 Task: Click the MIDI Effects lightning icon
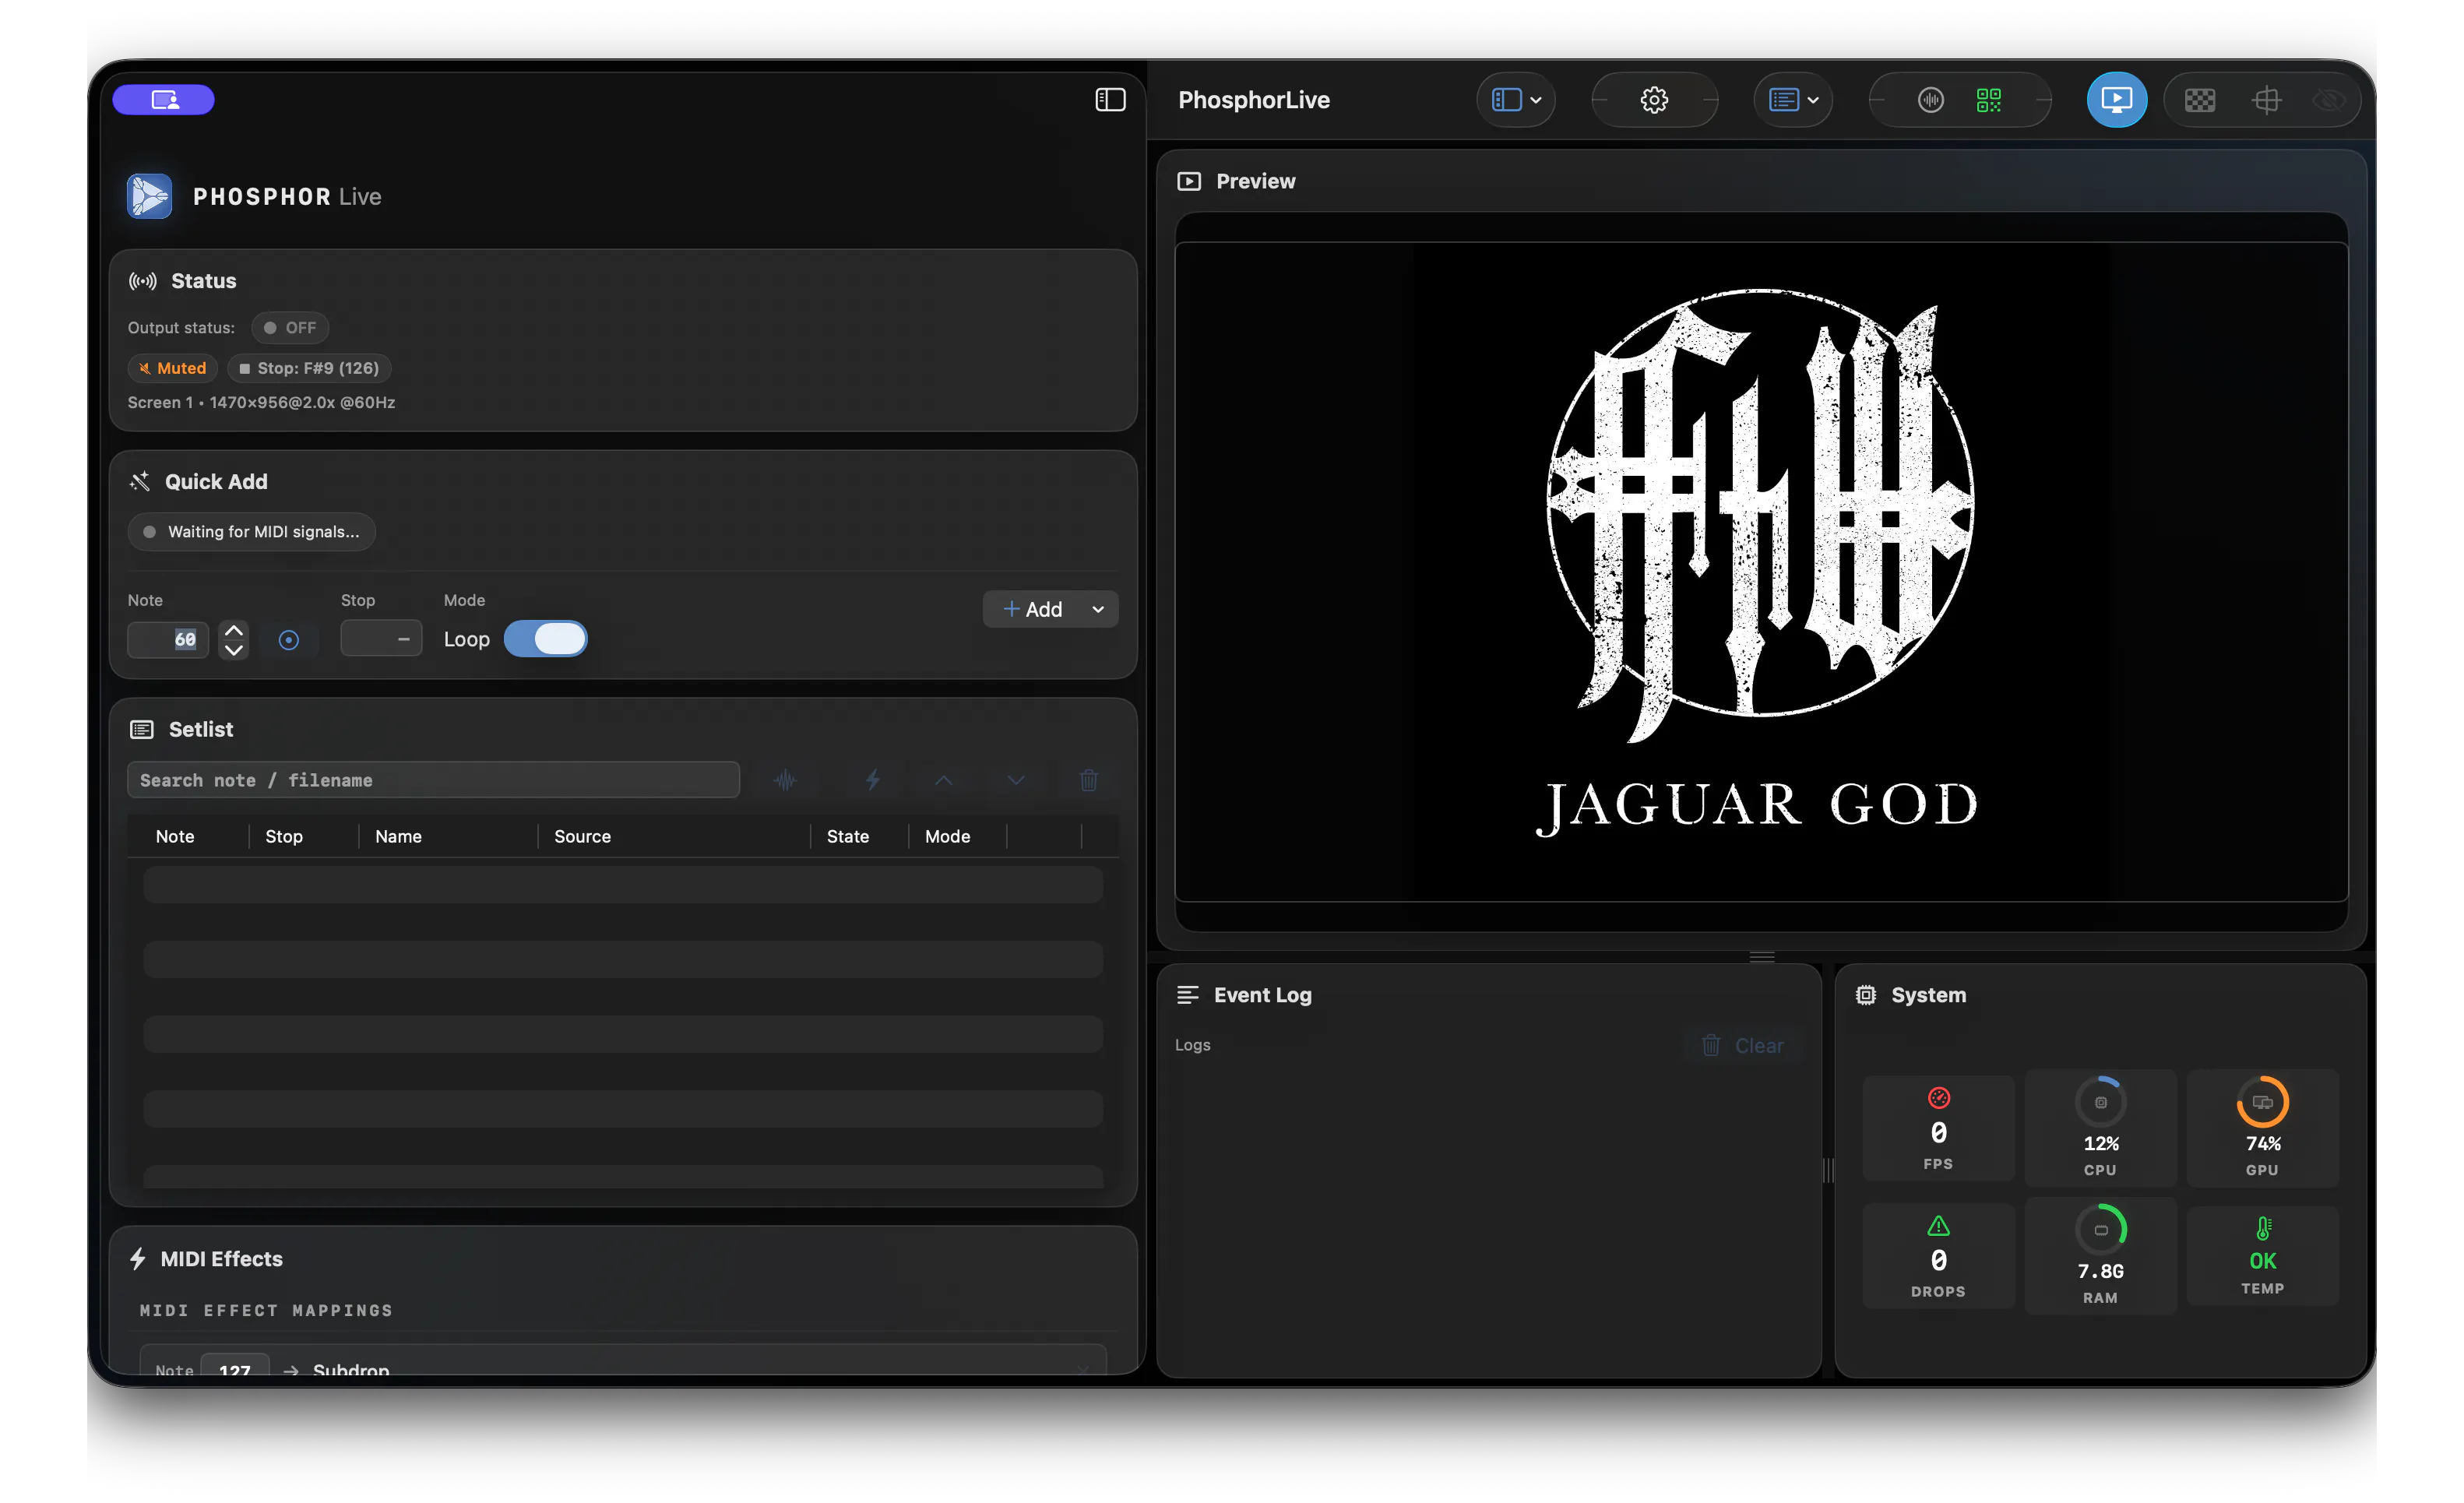point(138,1260)
